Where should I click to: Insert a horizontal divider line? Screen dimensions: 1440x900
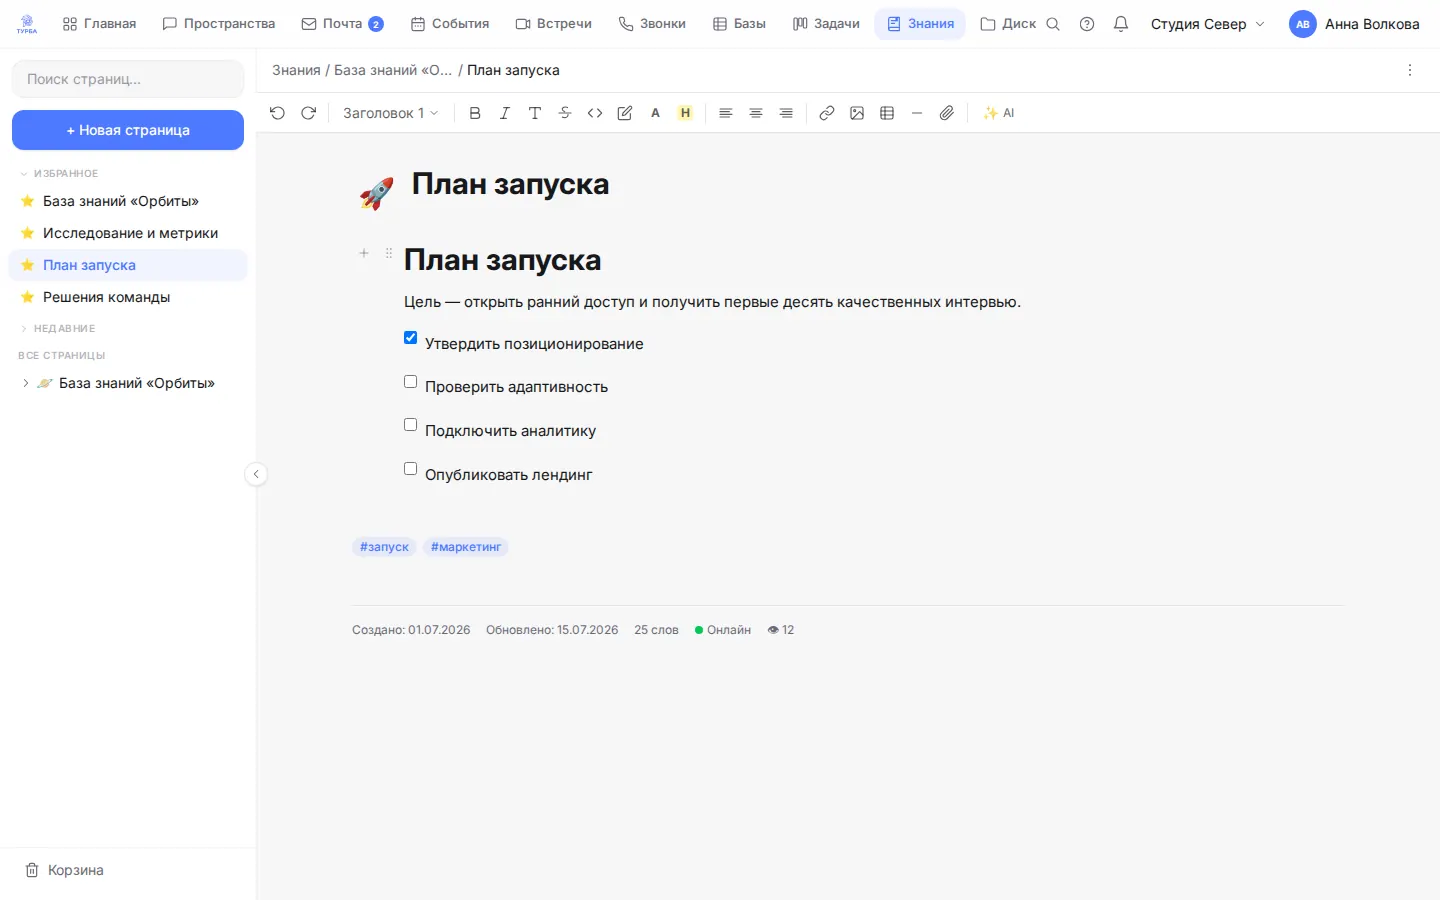[x=917, y=113]
